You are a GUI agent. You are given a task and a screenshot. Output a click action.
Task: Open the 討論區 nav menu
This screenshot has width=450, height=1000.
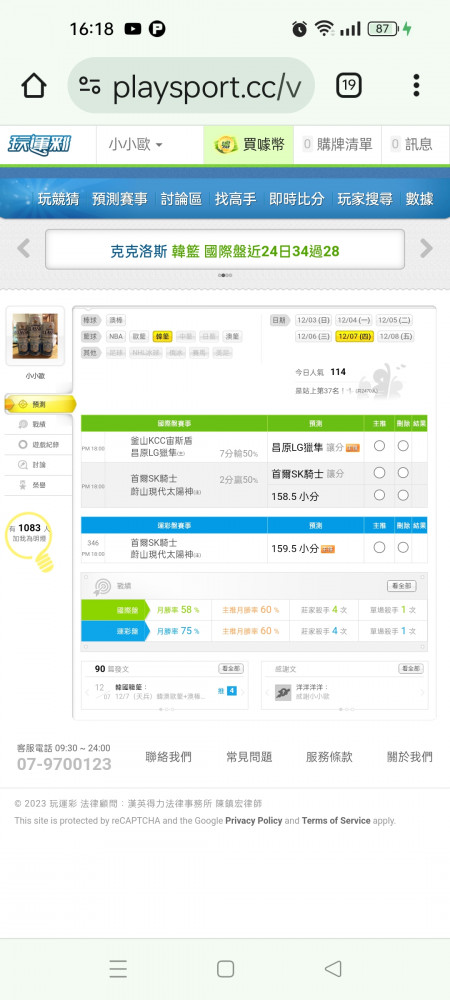tap(181, 199)
